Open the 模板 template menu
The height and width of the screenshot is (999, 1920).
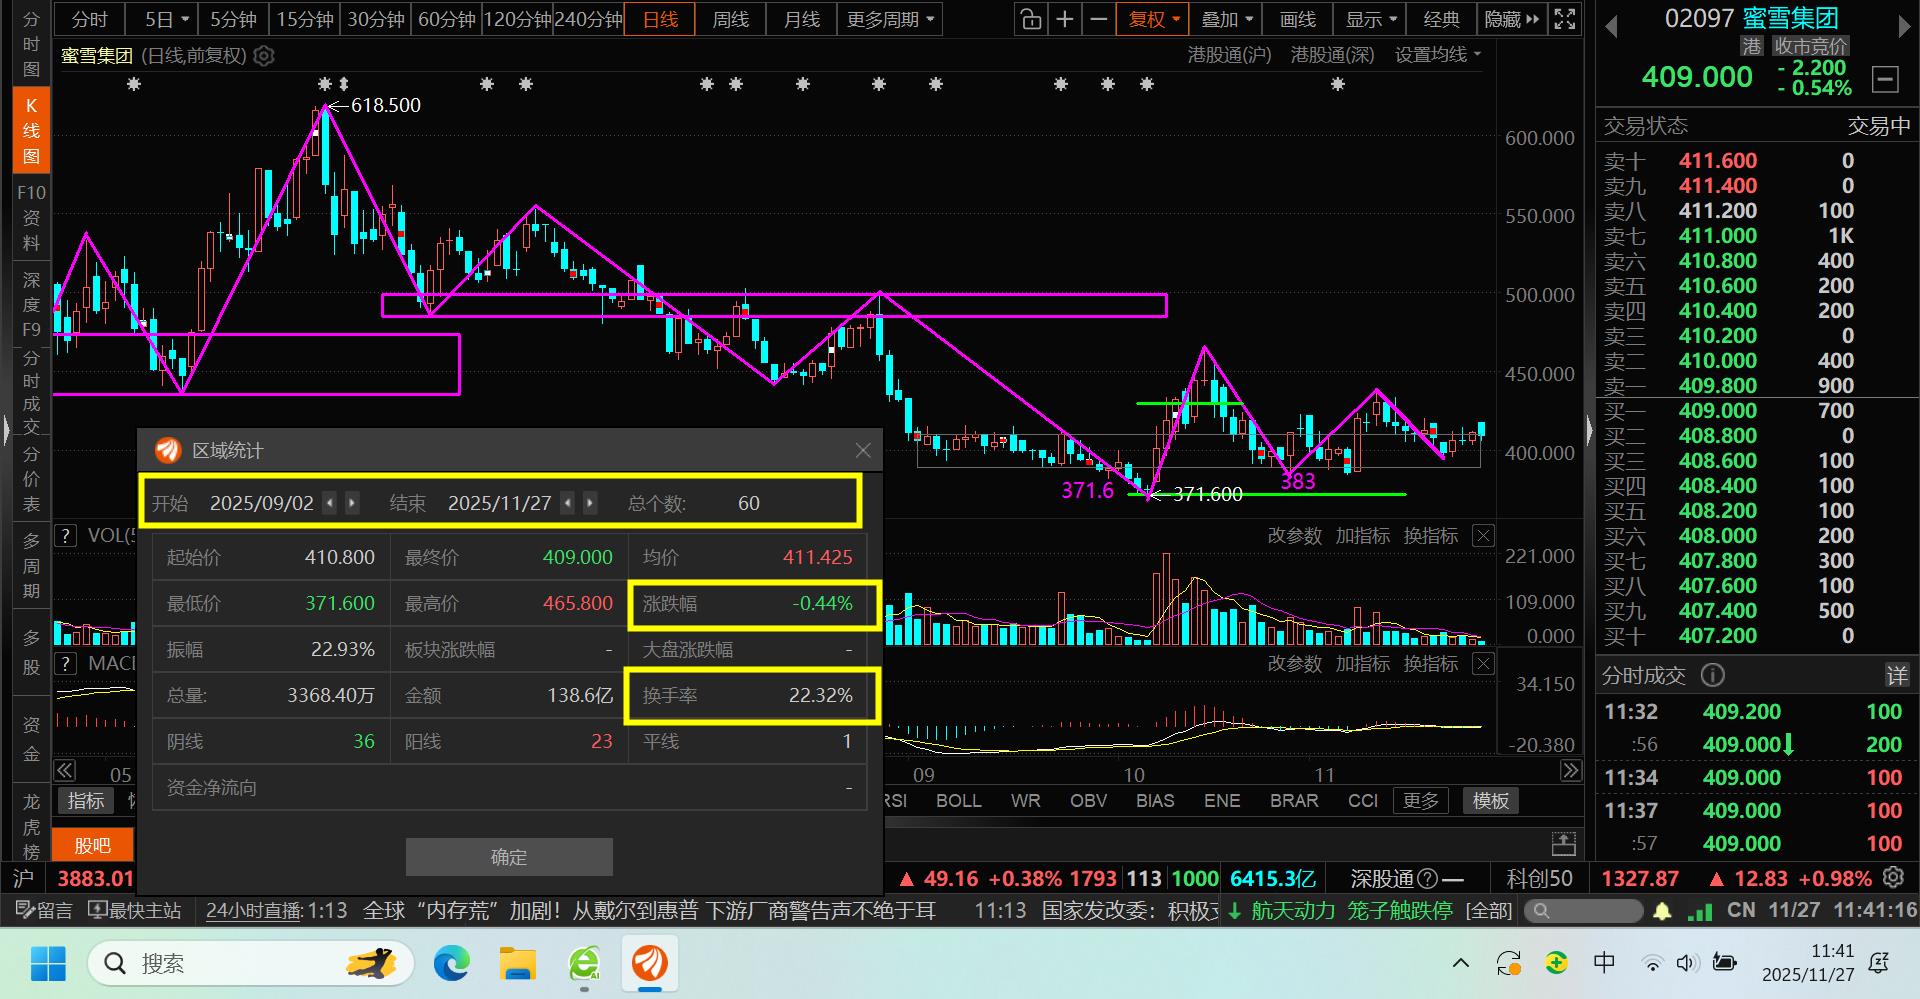pyautogui.click(x=1491, y=801)
